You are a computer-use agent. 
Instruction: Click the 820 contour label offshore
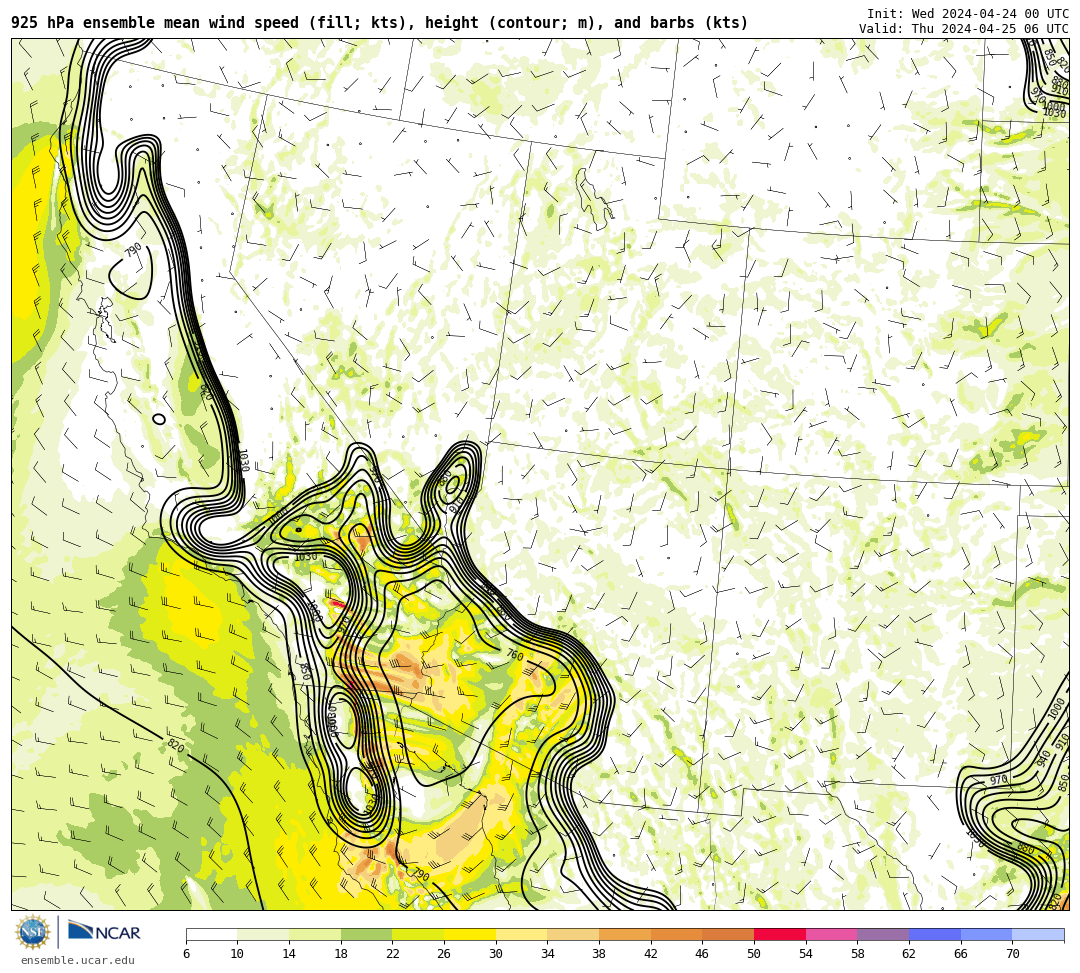[176, 745]
